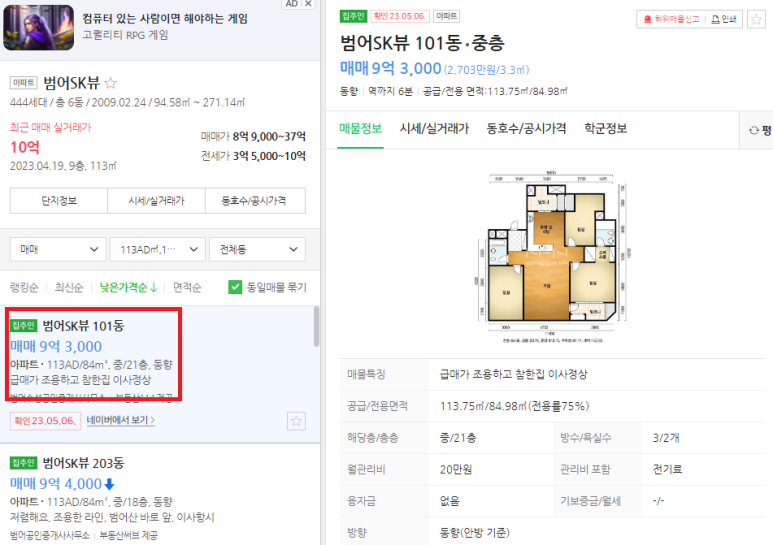Switch to 시세/실거래가 tab in detail panel
This screenshot has height=545, width=773.
434,129
